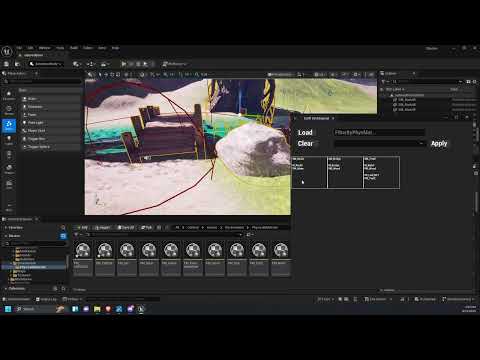Click the Save level toolbar icon
This screenshot has width=480, height=360.
pos(6,64)
